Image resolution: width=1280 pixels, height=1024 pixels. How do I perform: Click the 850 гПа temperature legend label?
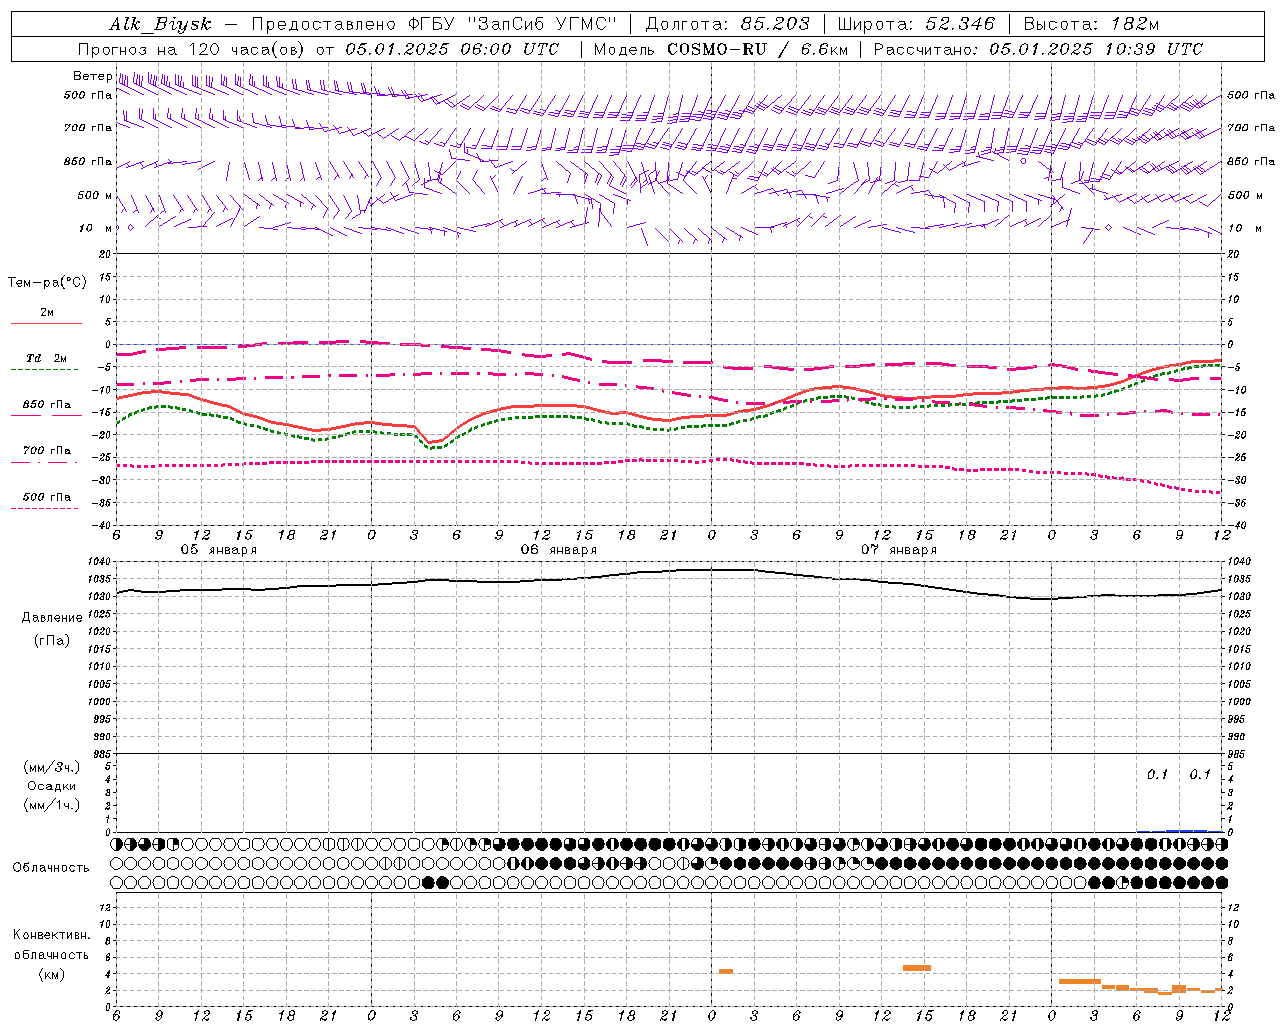click(46, 405)
